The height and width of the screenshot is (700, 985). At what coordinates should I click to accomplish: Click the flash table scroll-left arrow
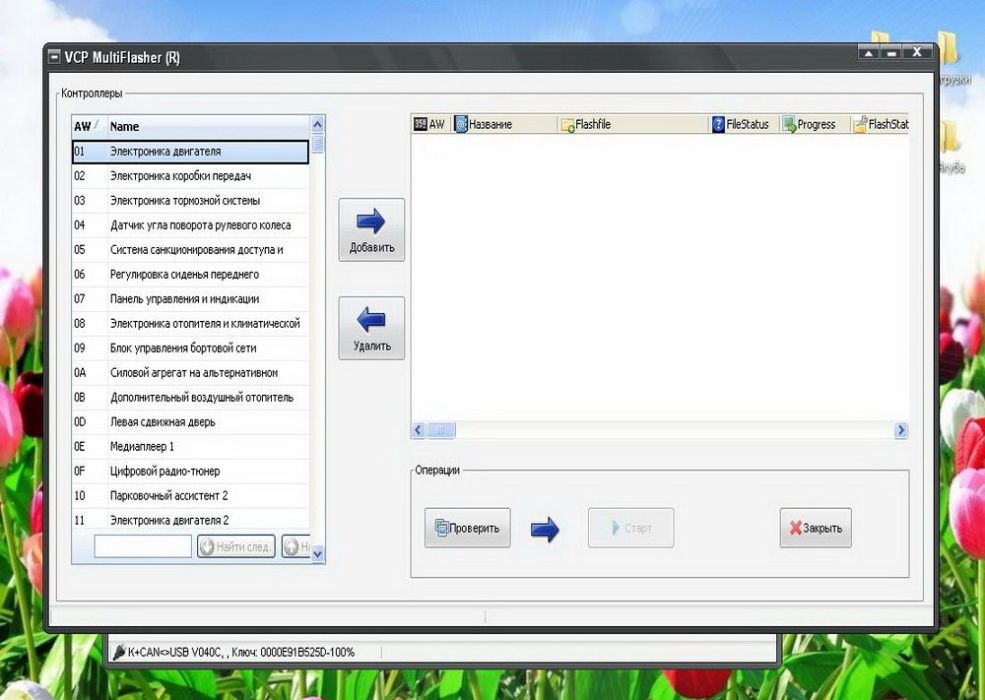[418, 430]
